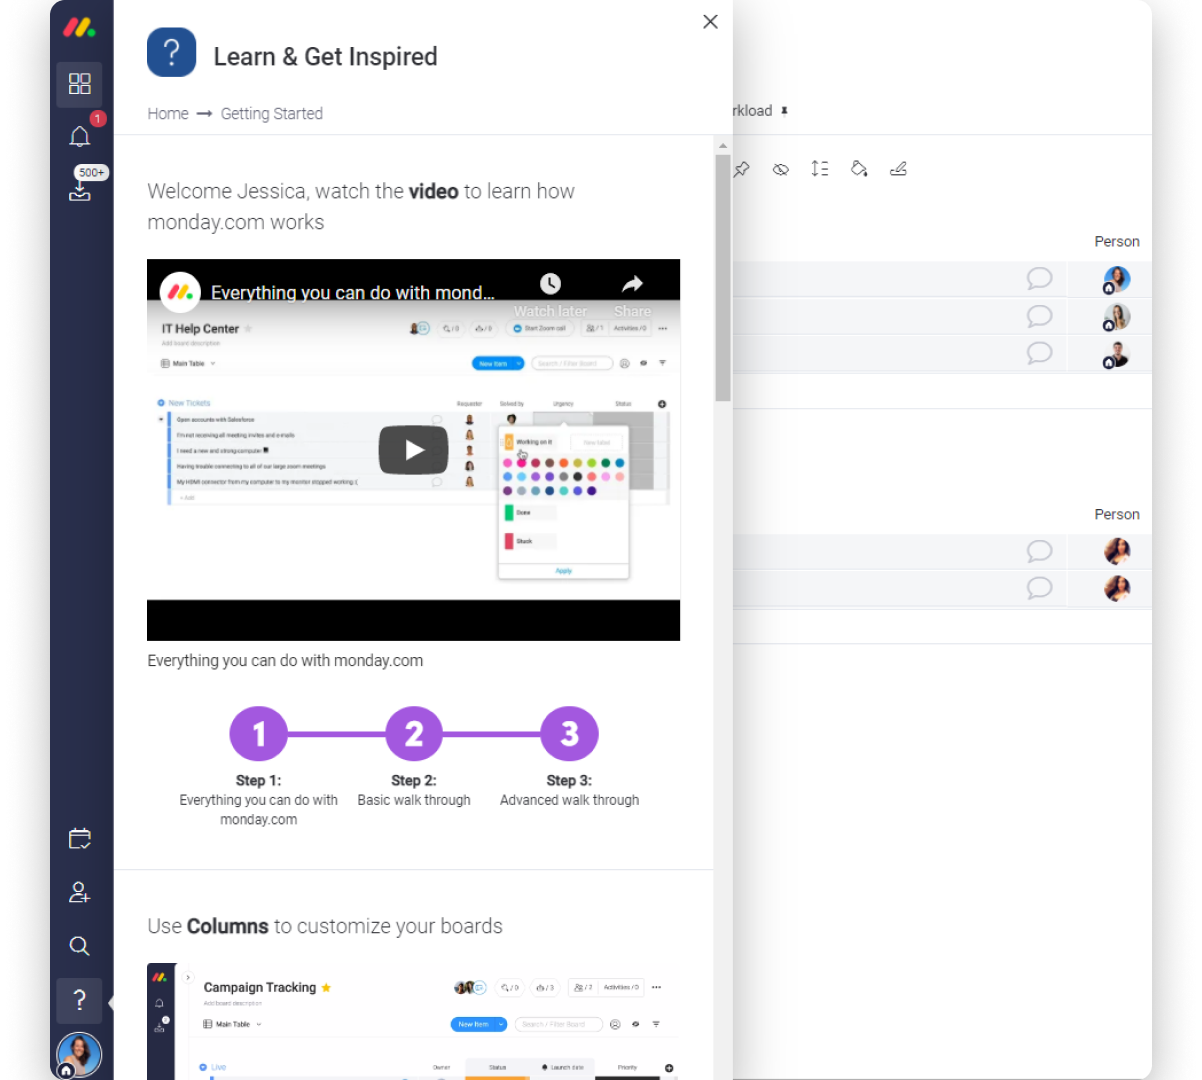Open the comment bubble in the upper group's third row
The image size is (1202, 1080).
(x=1040, y=353)
